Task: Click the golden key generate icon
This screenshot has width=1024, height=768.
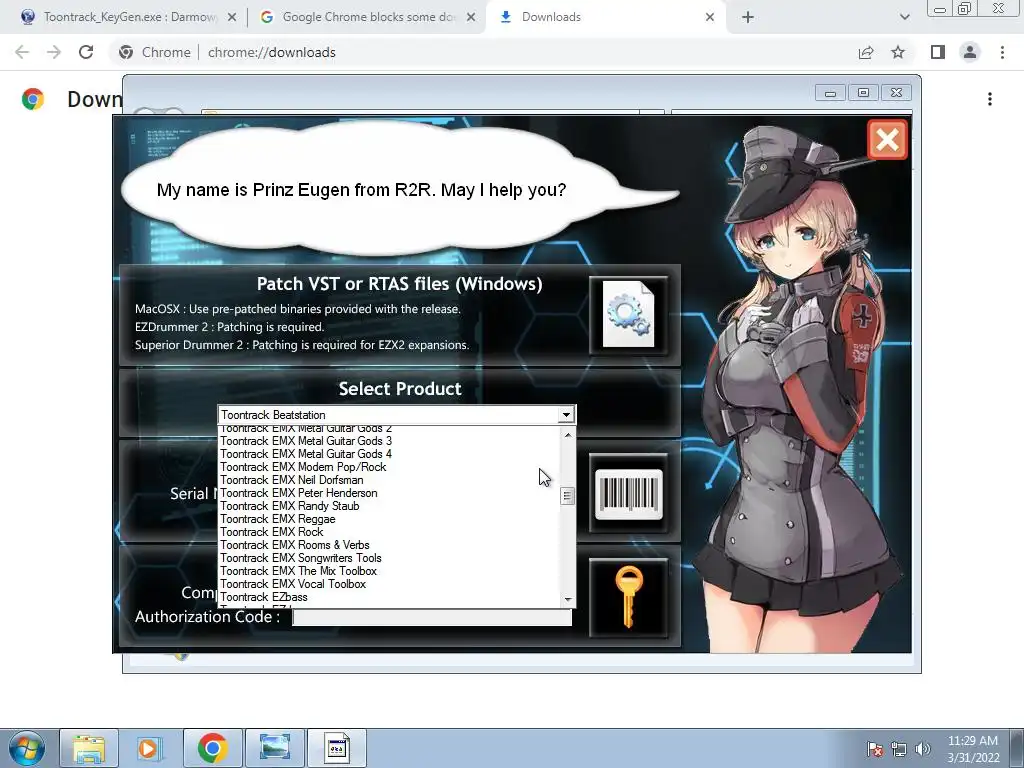Action: pos(628,598)
